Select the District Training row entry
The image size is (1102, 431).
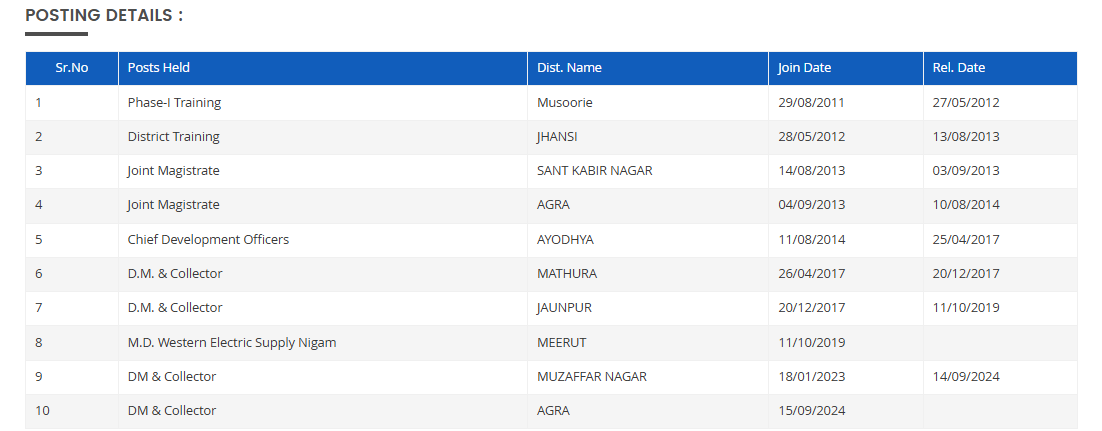pos(173,137)
